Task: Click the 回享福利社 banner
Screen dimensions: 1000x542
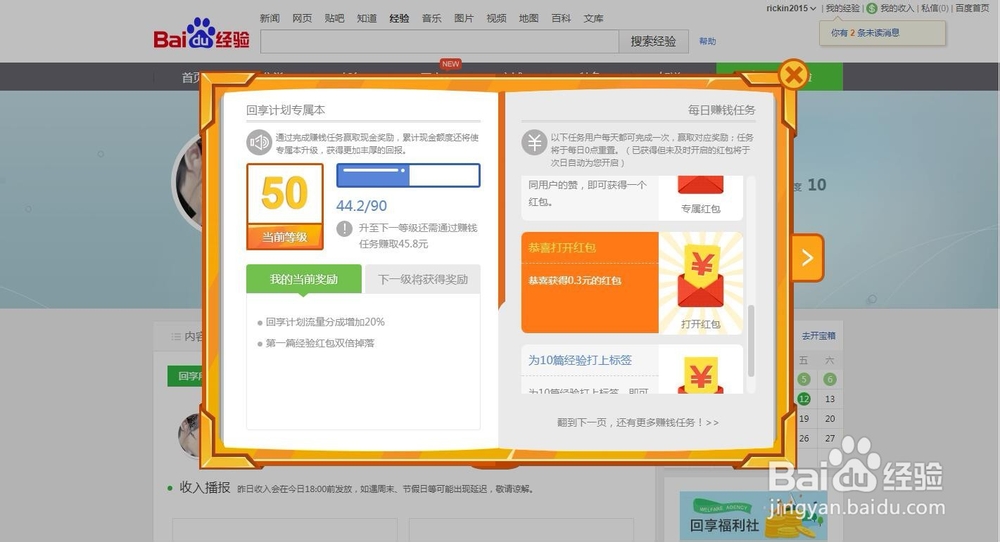Action: coord(753,516)
